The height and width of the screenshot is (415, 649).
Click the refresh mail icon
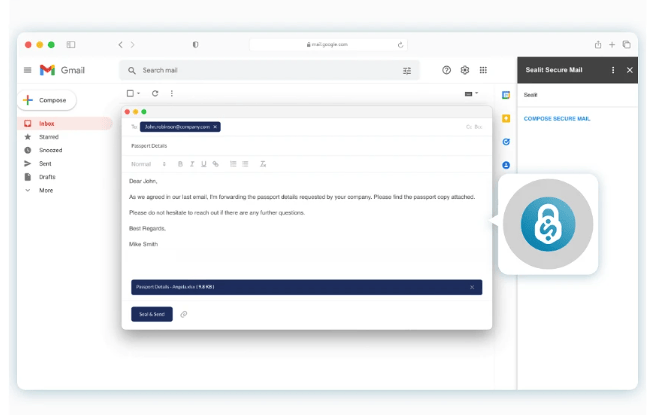point(155,93)
